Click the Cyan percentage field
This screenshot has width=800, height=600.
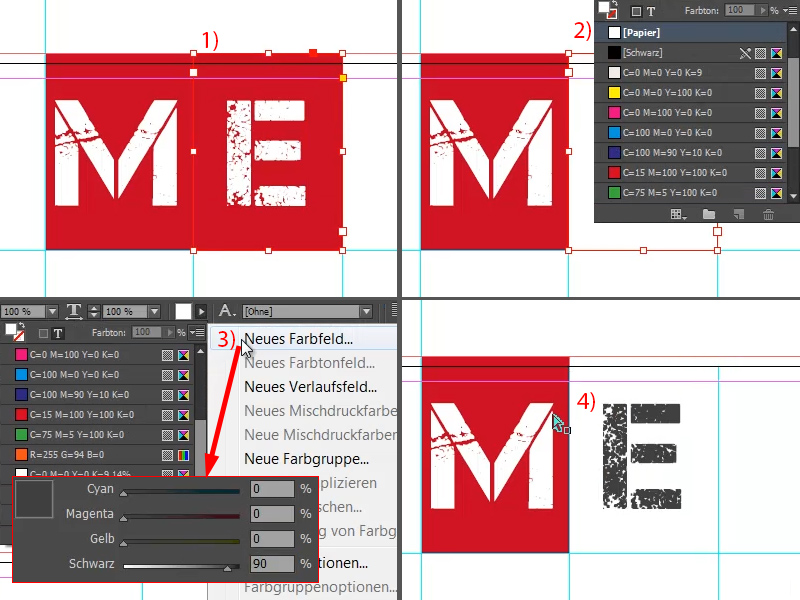pyautogui.click(x=272, y=489)
